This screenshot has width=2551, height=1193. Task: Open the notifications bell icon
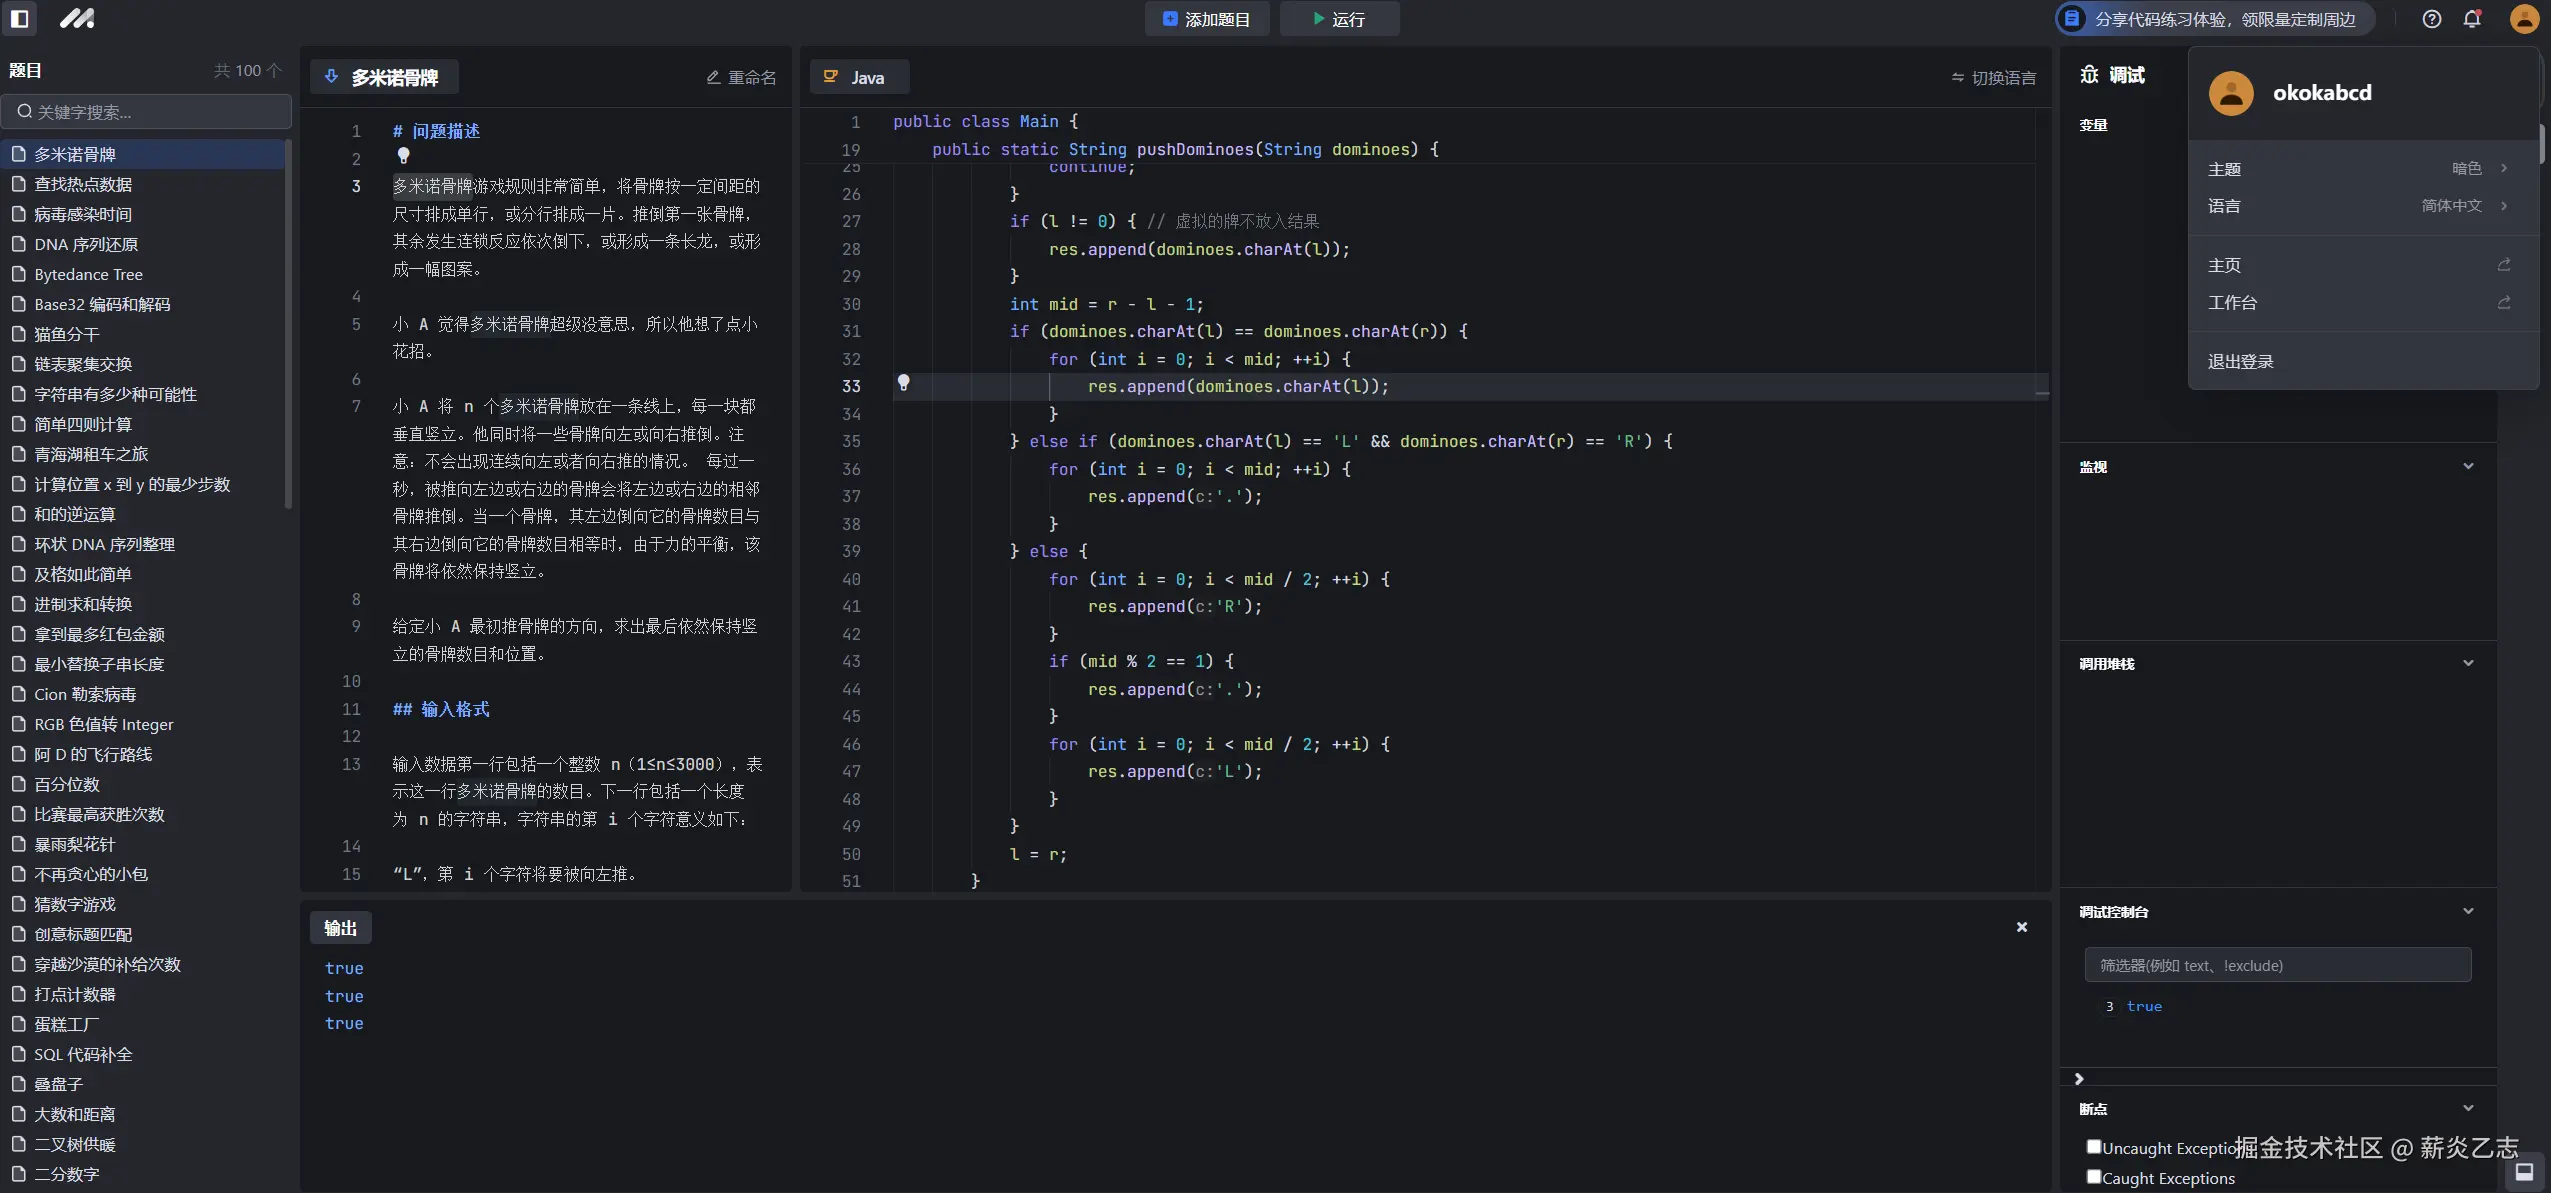coord(2472,19)
